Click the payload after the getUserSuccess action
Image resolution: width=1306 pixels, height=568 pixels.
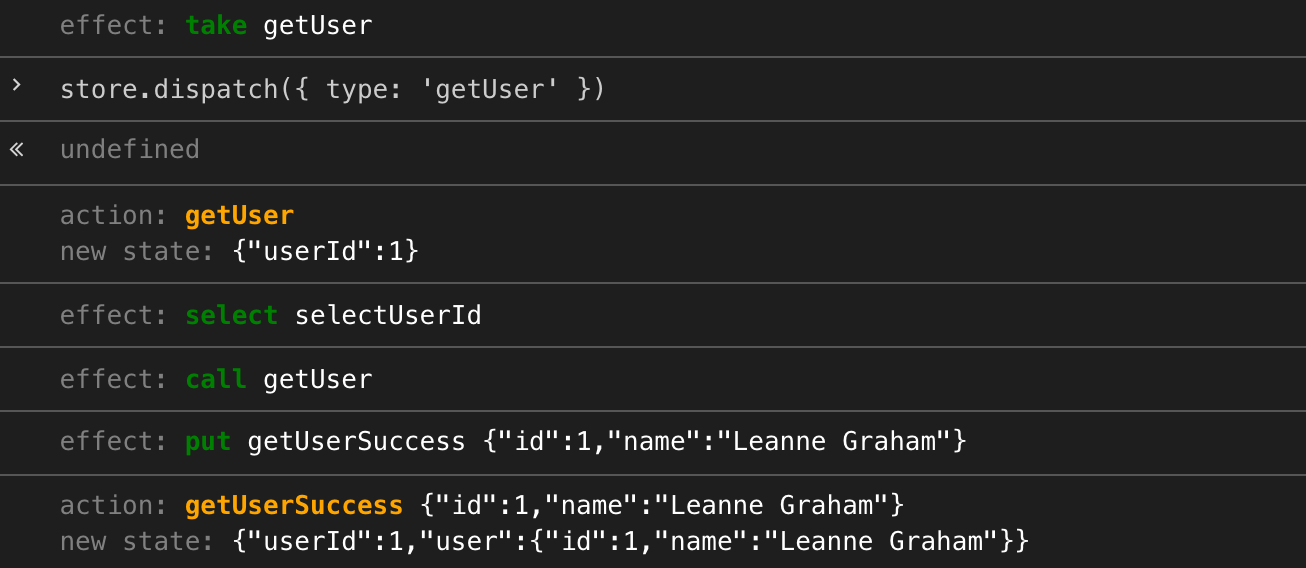click(x=662, y=505)
